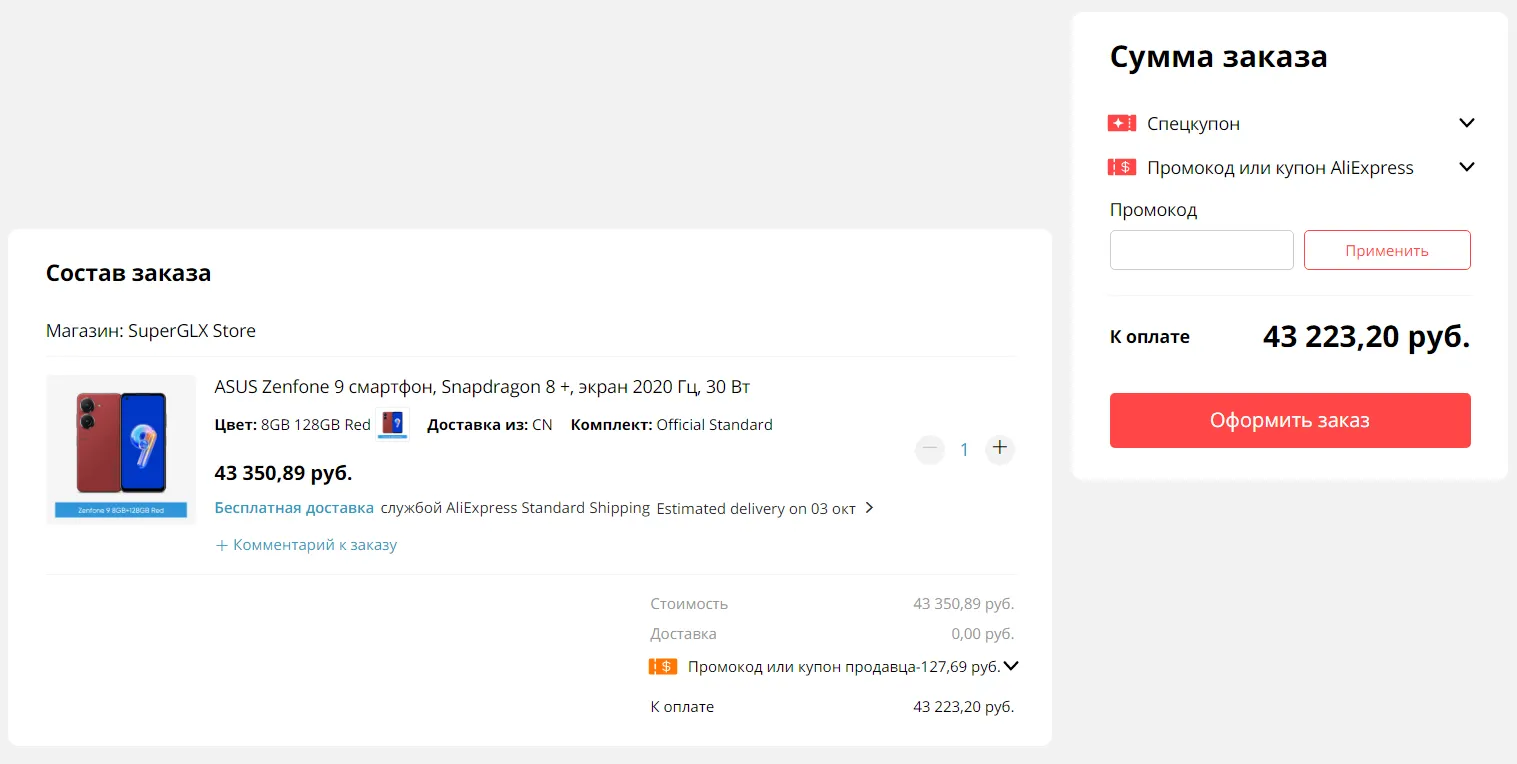Click the Промокод или купон AliExpress icon

(1121, 168)
